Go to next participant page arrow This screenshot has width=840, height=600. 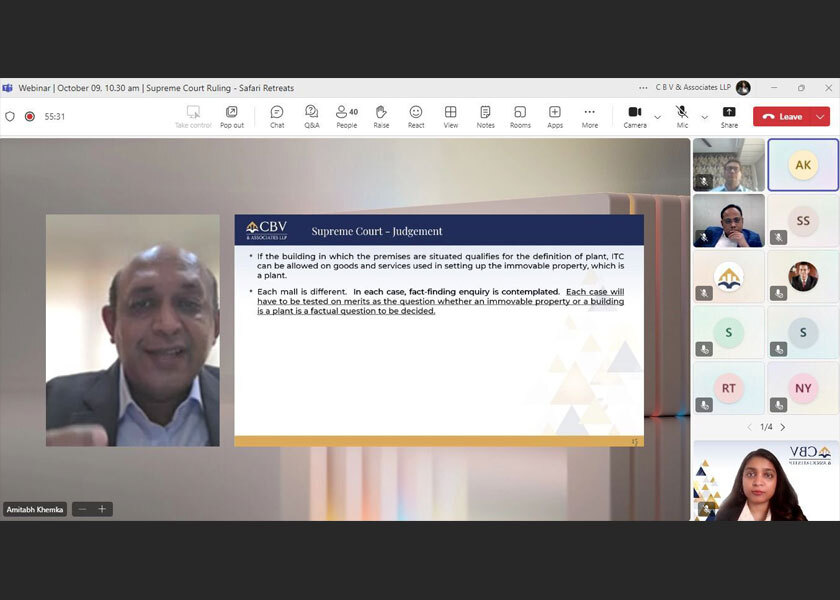(783, 427)
